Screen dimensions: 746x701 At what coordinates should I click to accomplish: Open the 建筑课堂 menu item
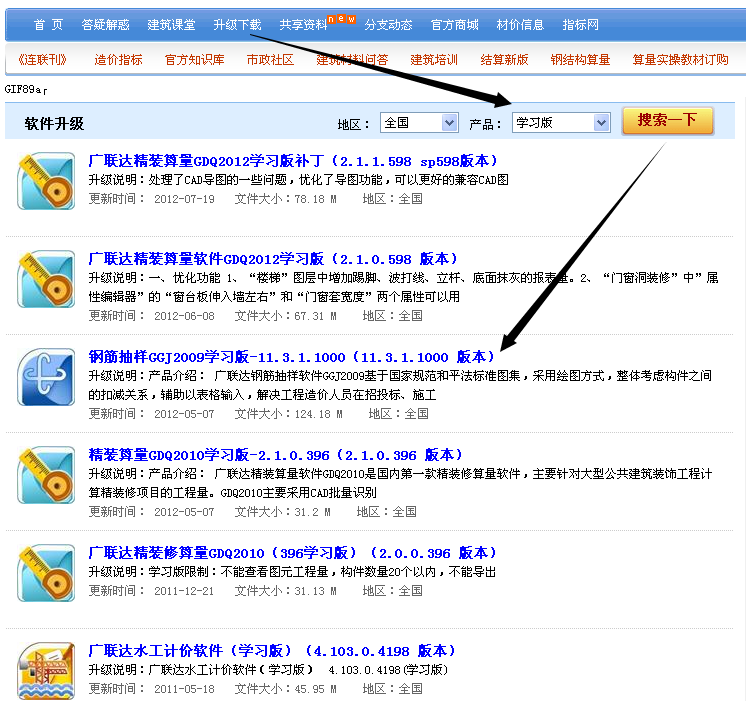(171, 25)
